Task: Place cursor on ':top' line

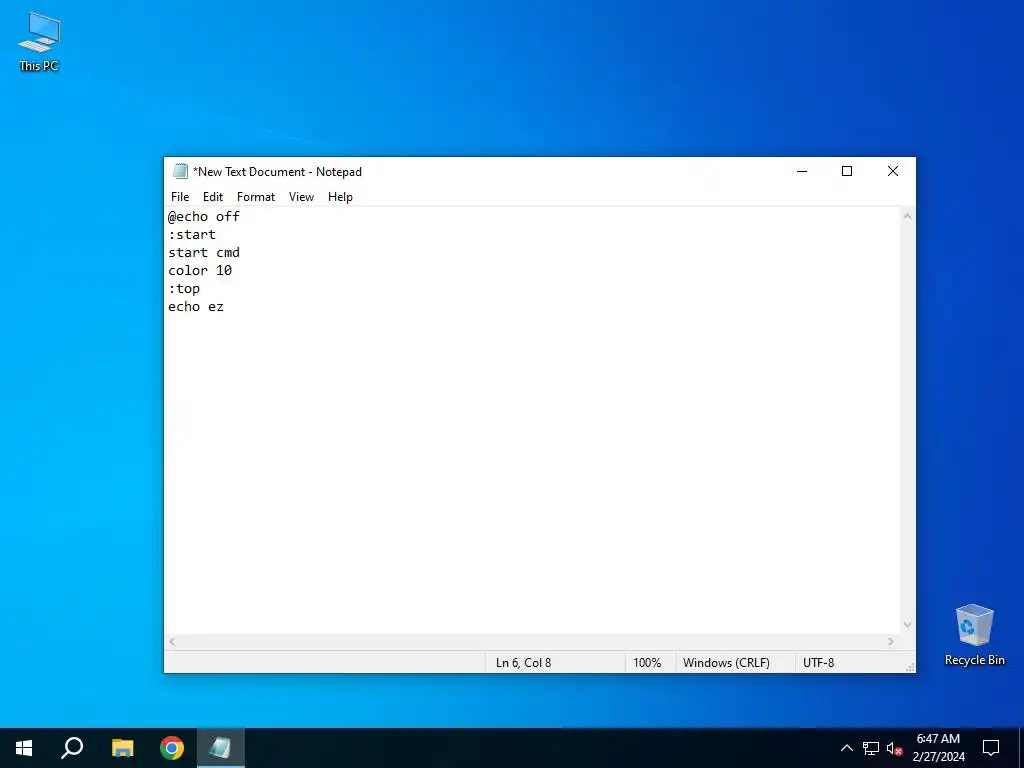Action: click(x=184, y=289)
